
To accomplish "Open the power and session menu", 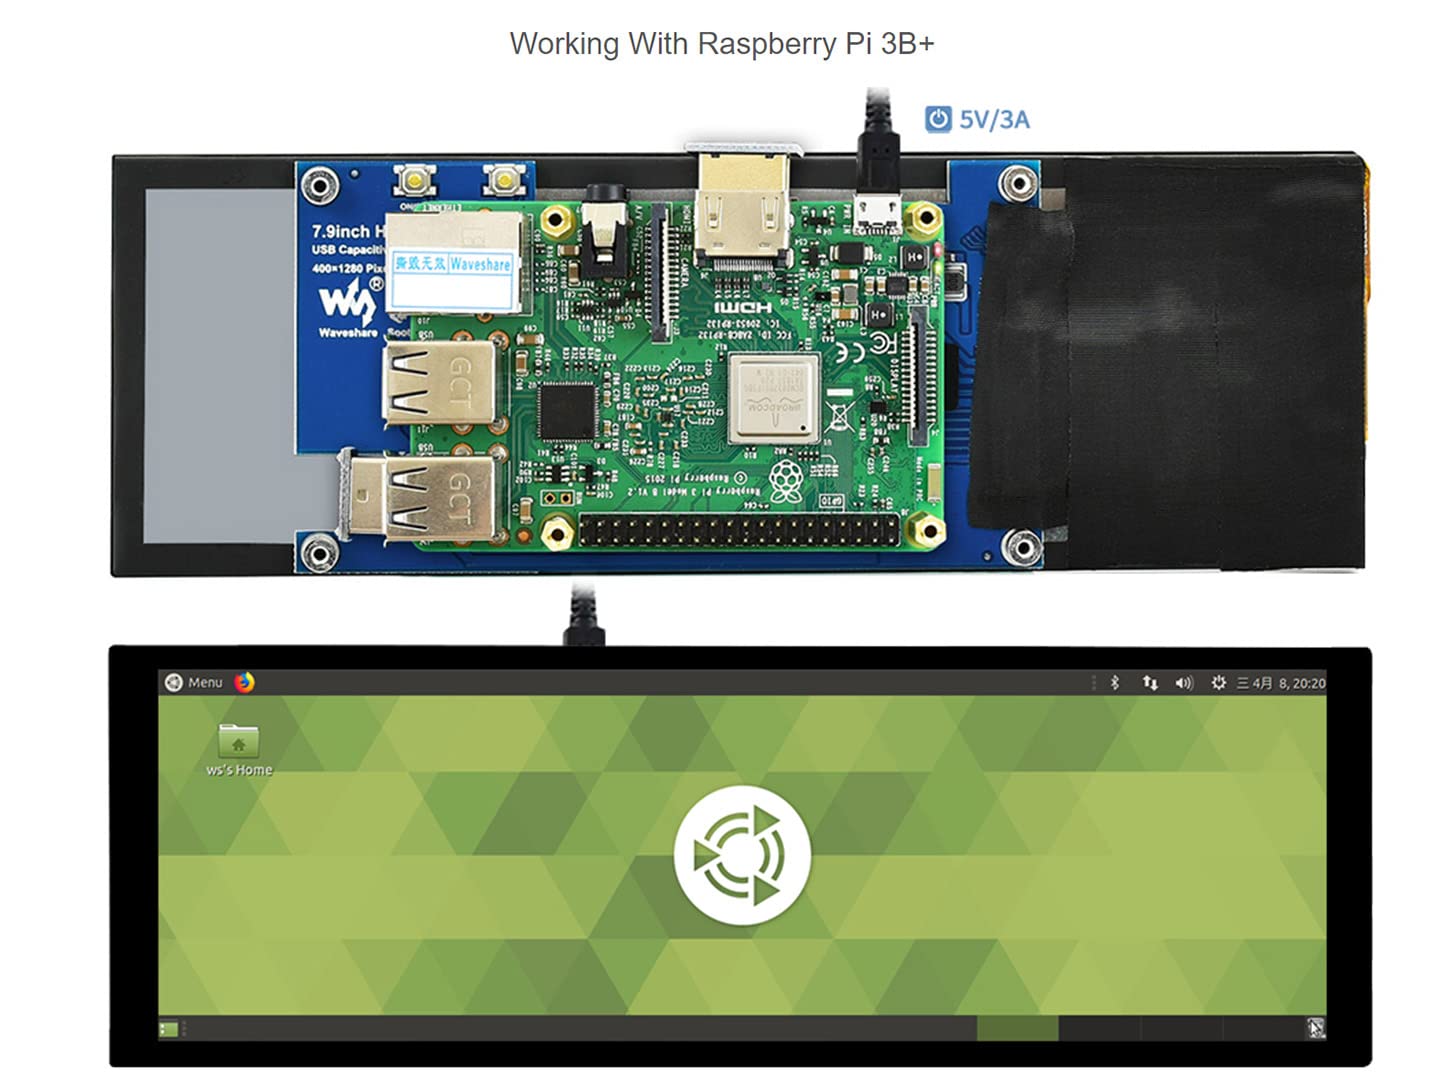I will pyautogui.click(x=1218, y=682).
